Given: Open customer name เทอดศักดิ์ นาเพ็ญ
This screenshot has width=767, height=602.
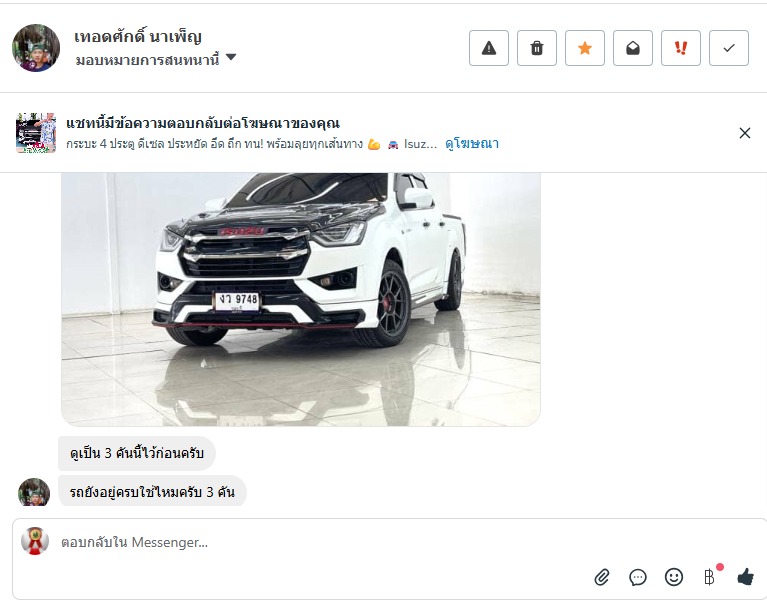Looking at the screenshot, I should (x=138, y=37).
